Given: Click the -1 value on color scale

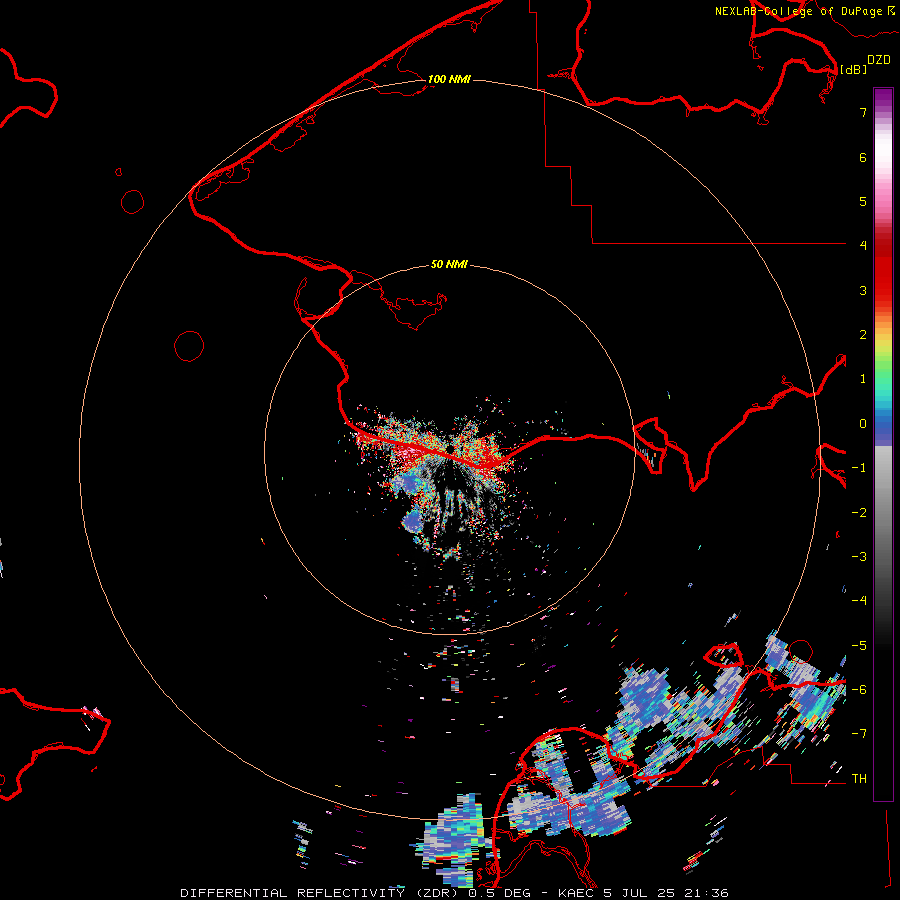Looking at the screenshot, I should (859, 468).
